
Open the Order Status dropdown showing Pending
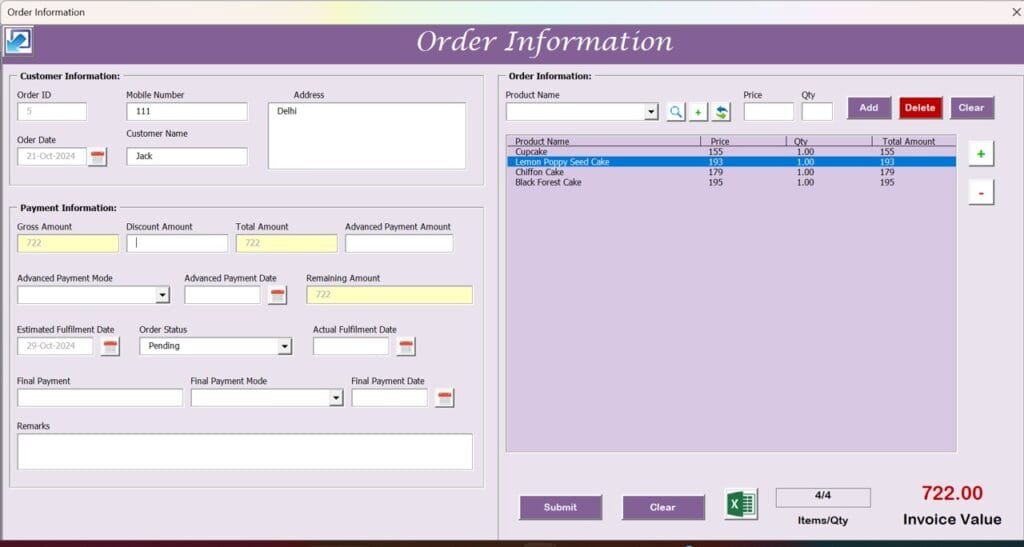click(284, 346)
